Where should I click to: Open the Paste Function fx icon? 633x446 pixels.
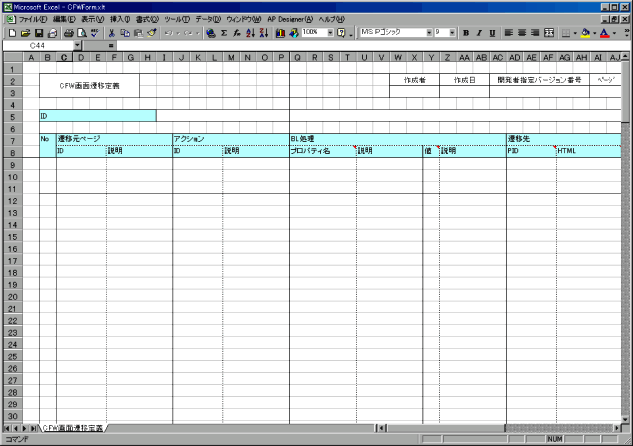click(x=237, y=33)
